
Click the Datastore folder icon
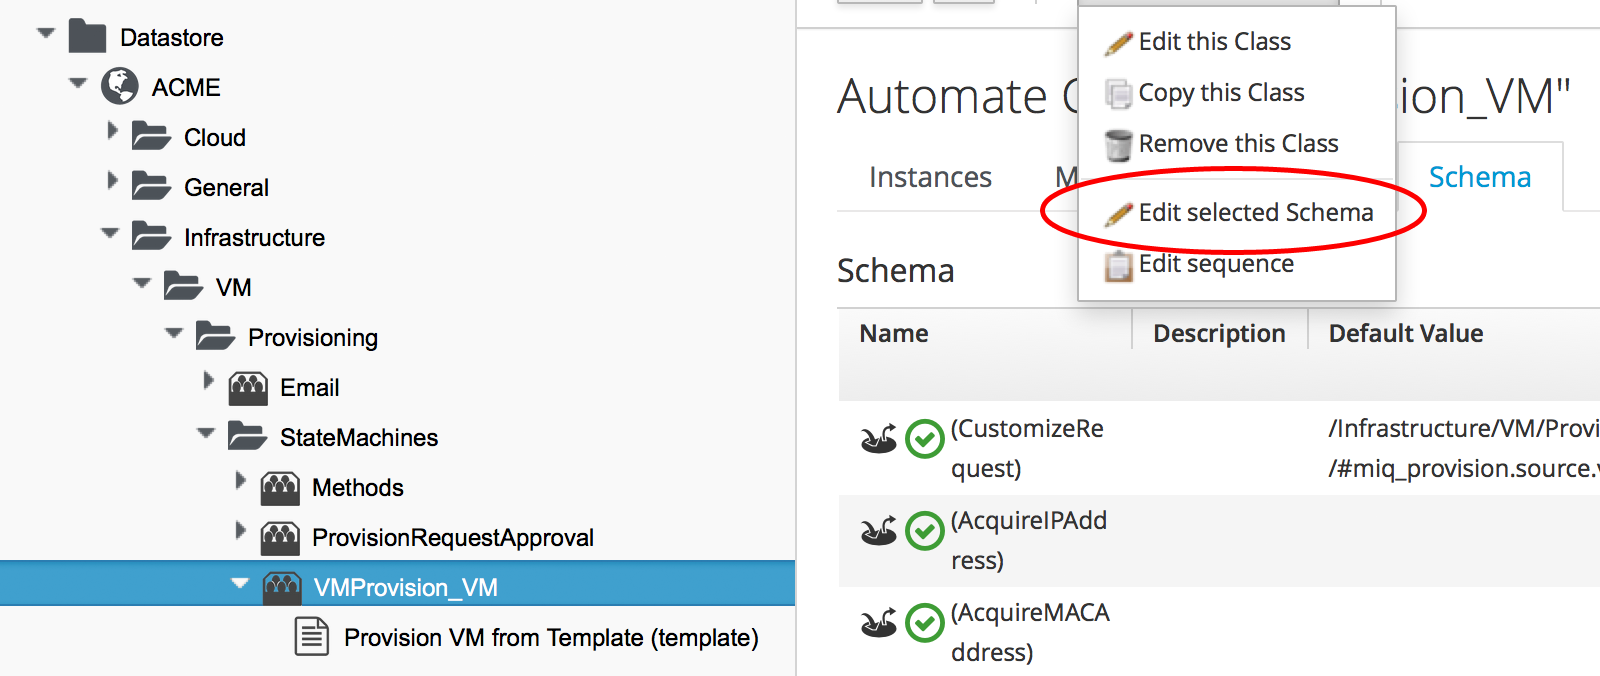[87, 37]
